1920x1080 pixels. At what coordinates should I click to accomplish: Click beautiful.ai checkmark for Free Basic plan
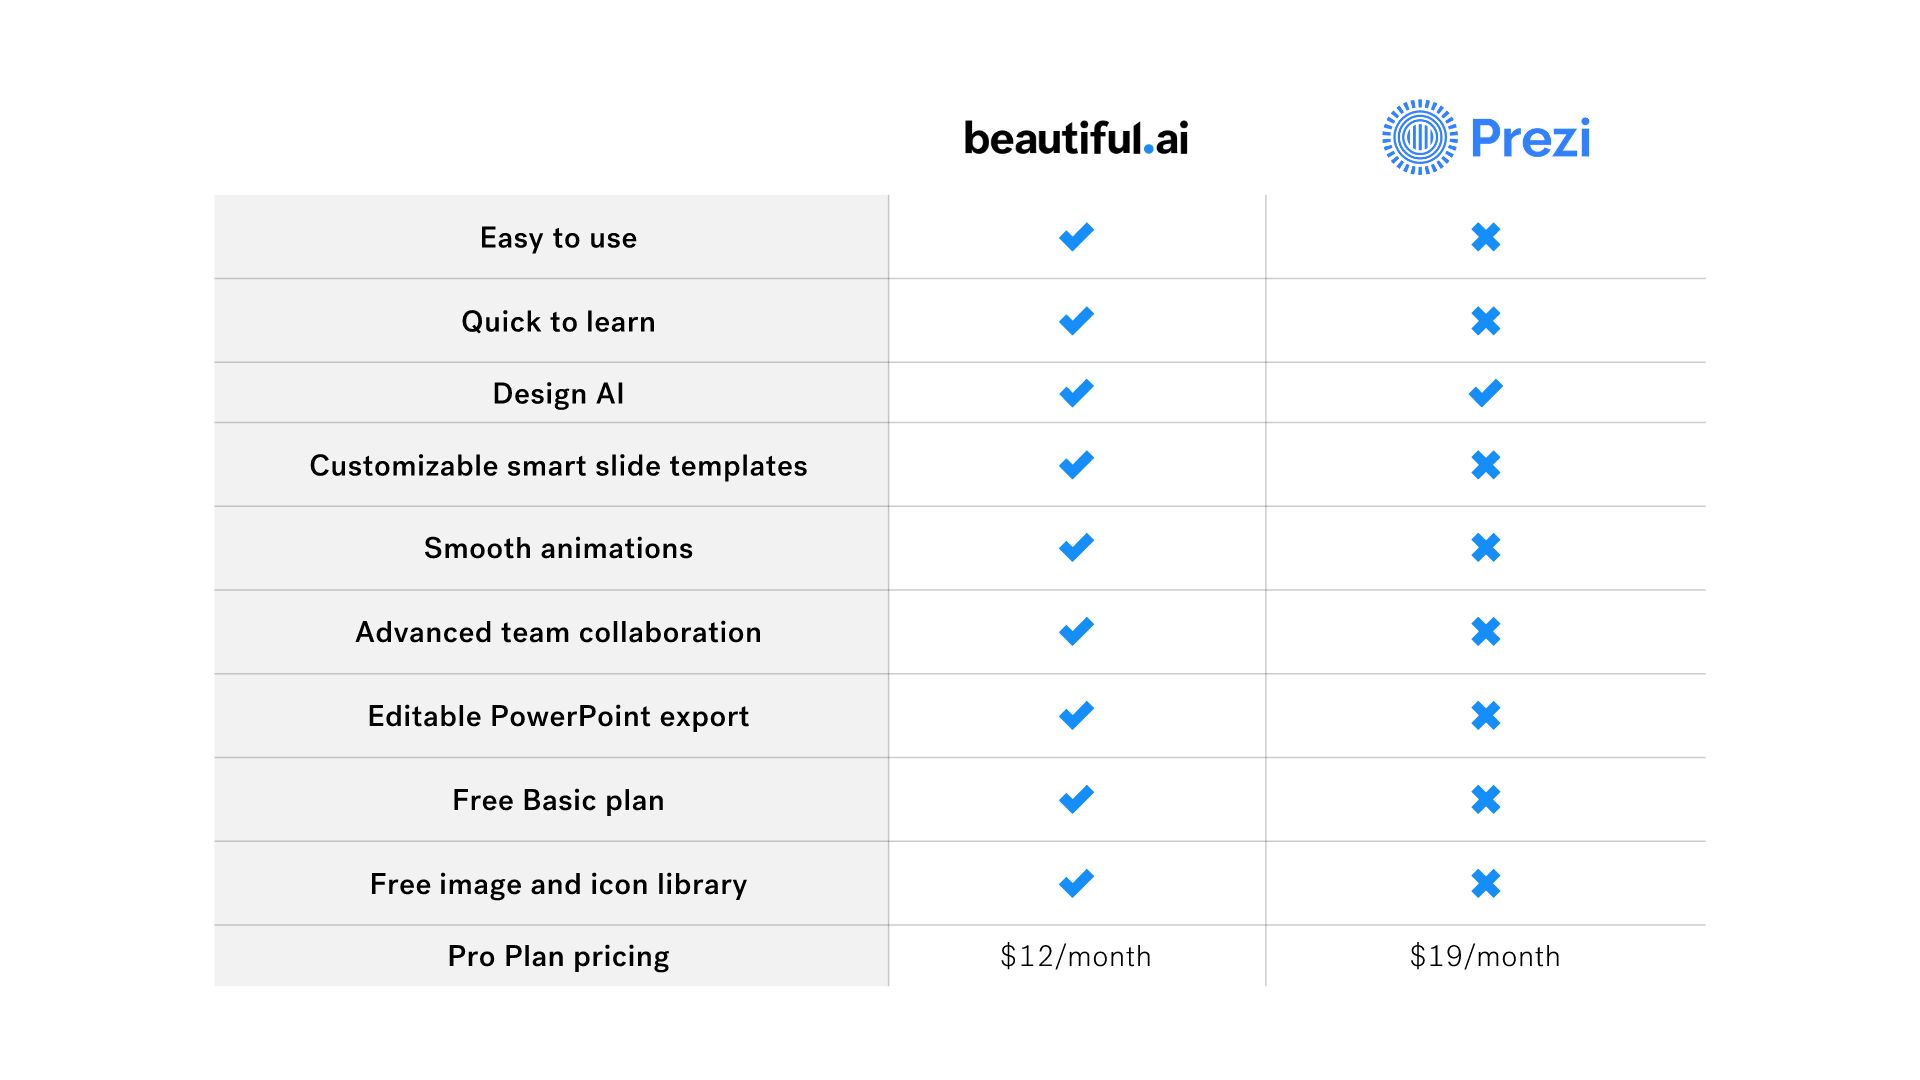[x=1077, y=800]
